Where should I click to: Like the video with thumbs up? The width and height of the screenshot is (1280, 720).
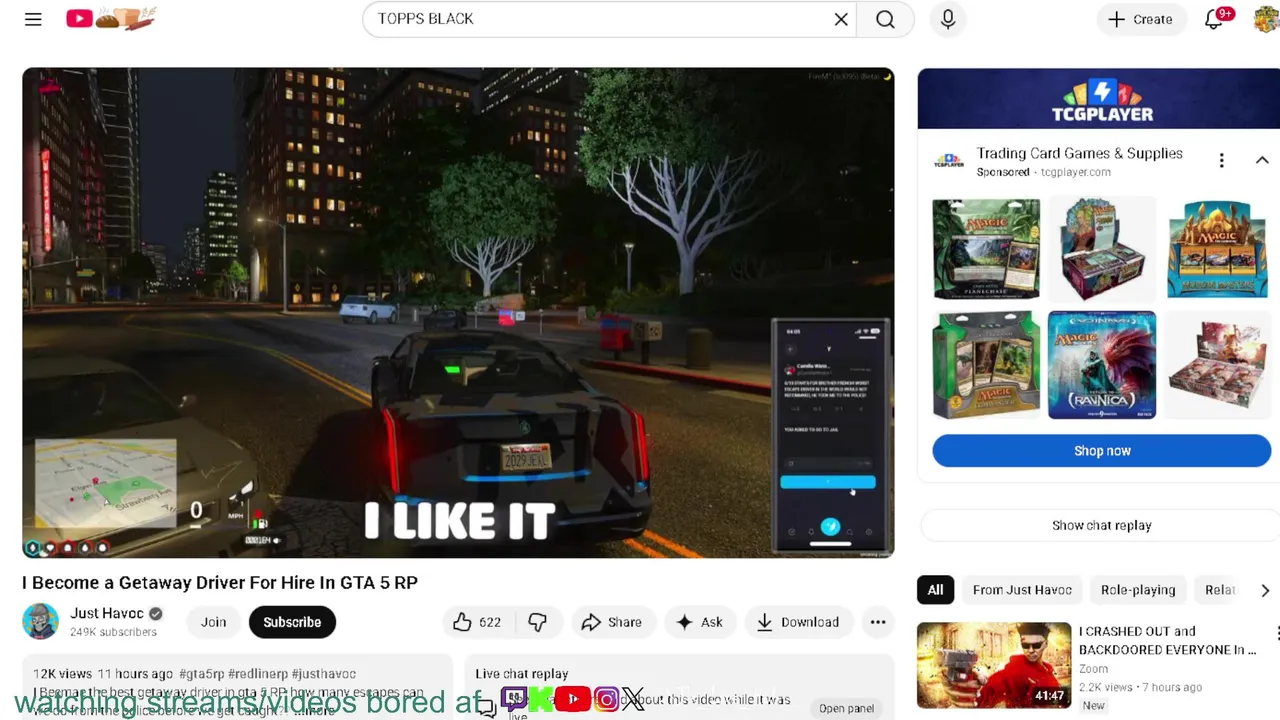coord(477,622)
